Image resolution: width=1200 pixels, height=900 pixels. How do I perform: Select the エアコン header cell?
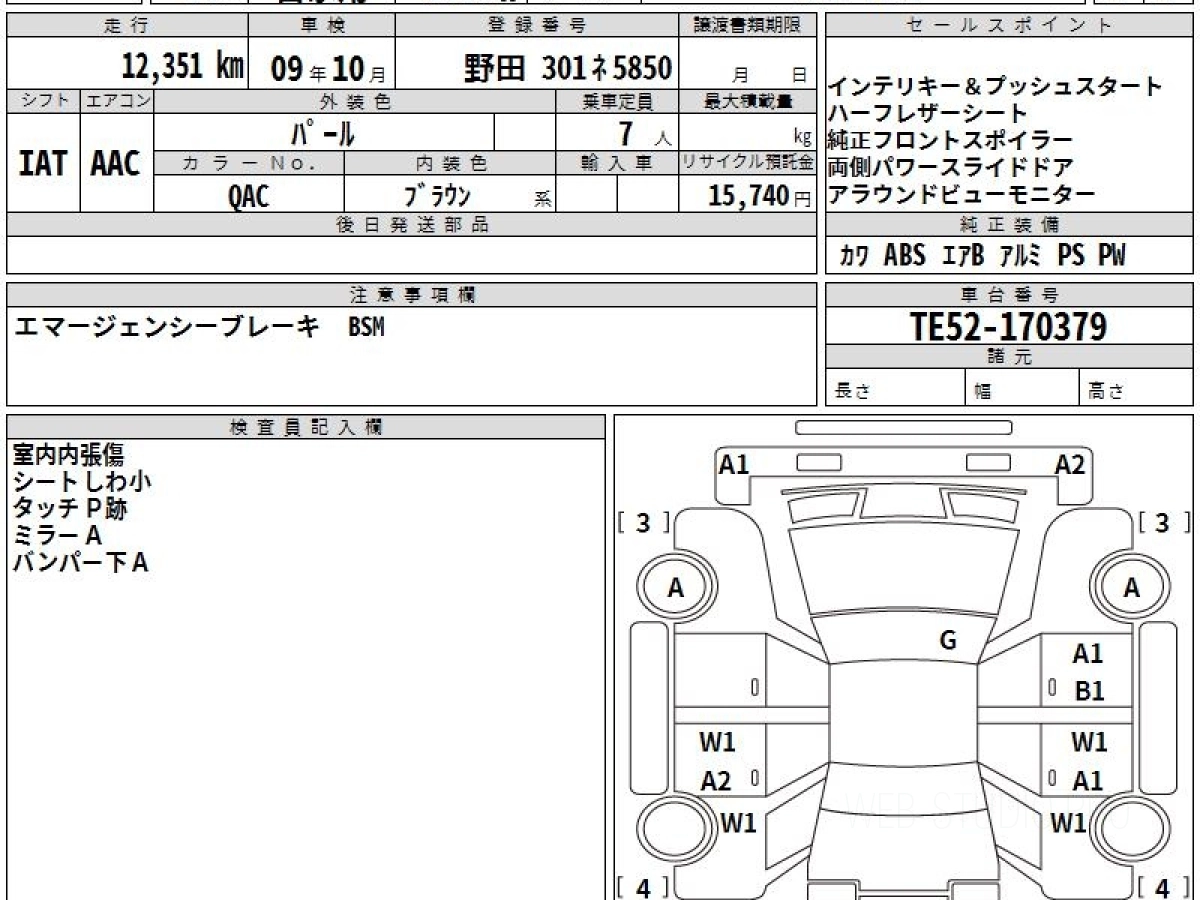coord(116,101)
